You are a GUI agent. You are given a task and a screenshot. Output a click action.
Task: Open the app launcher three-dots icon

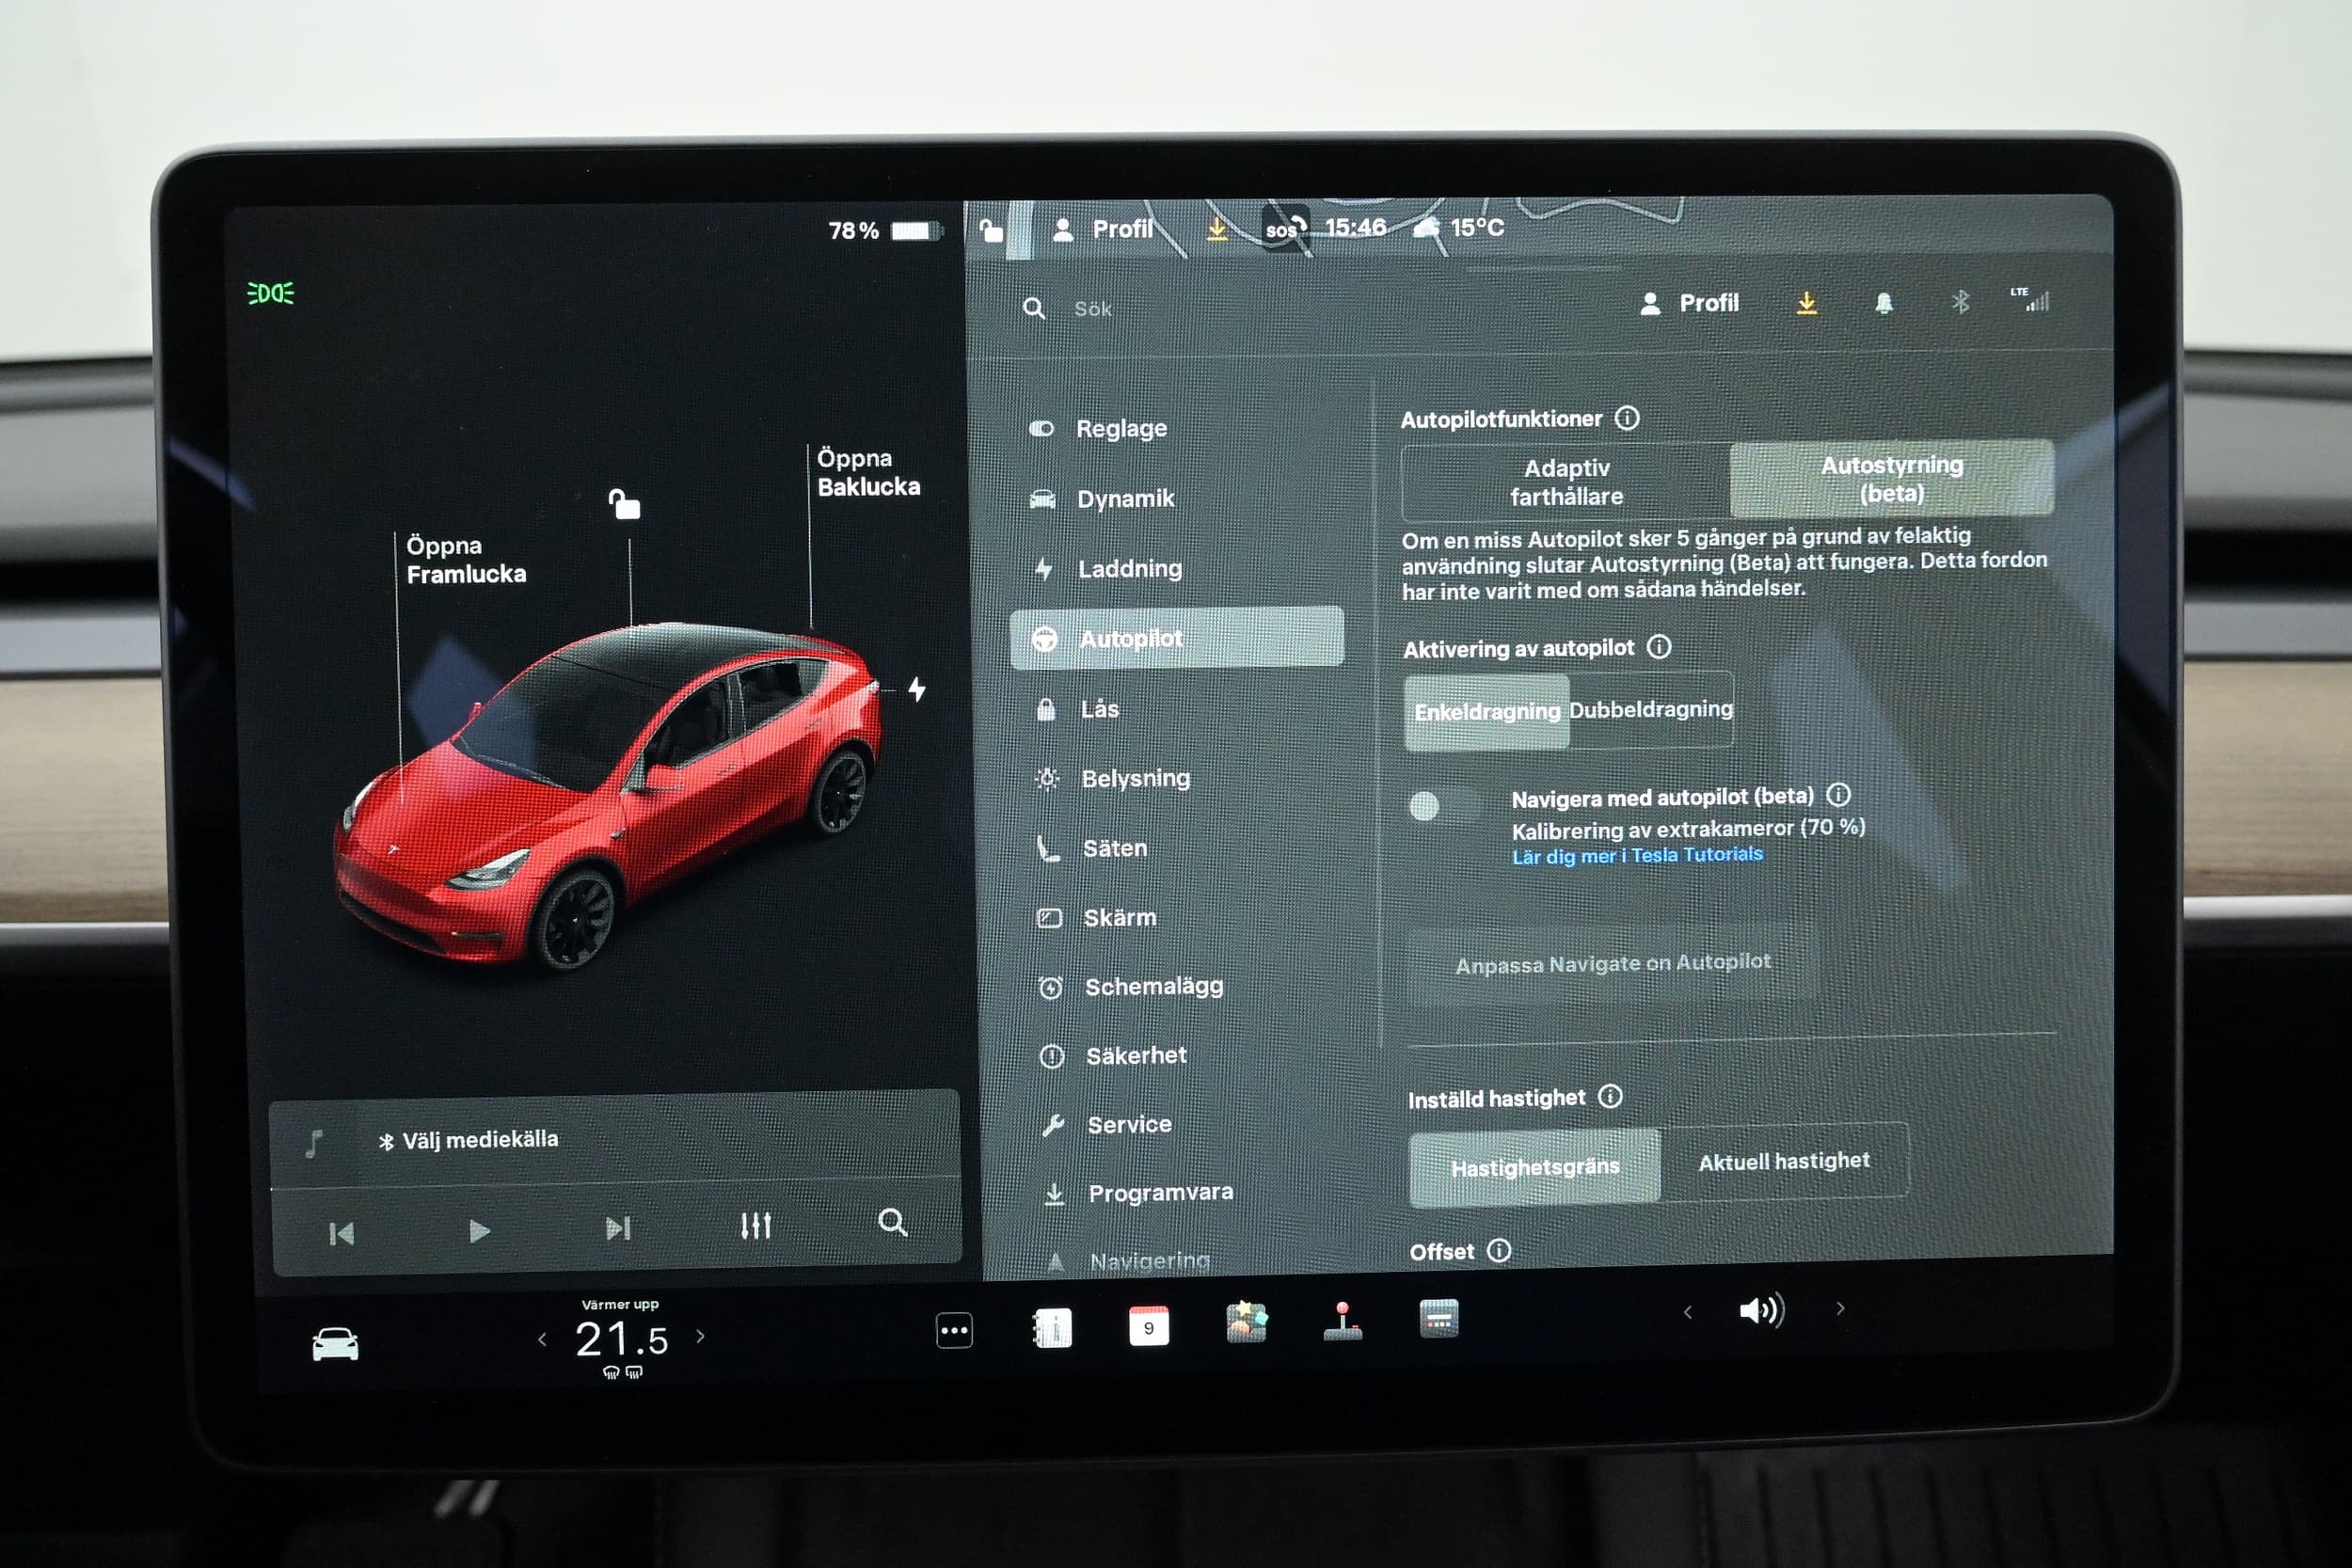(954, 1331)
